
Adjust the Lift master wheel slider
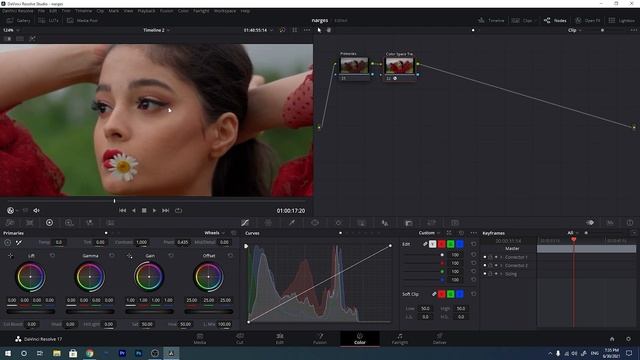30,312
